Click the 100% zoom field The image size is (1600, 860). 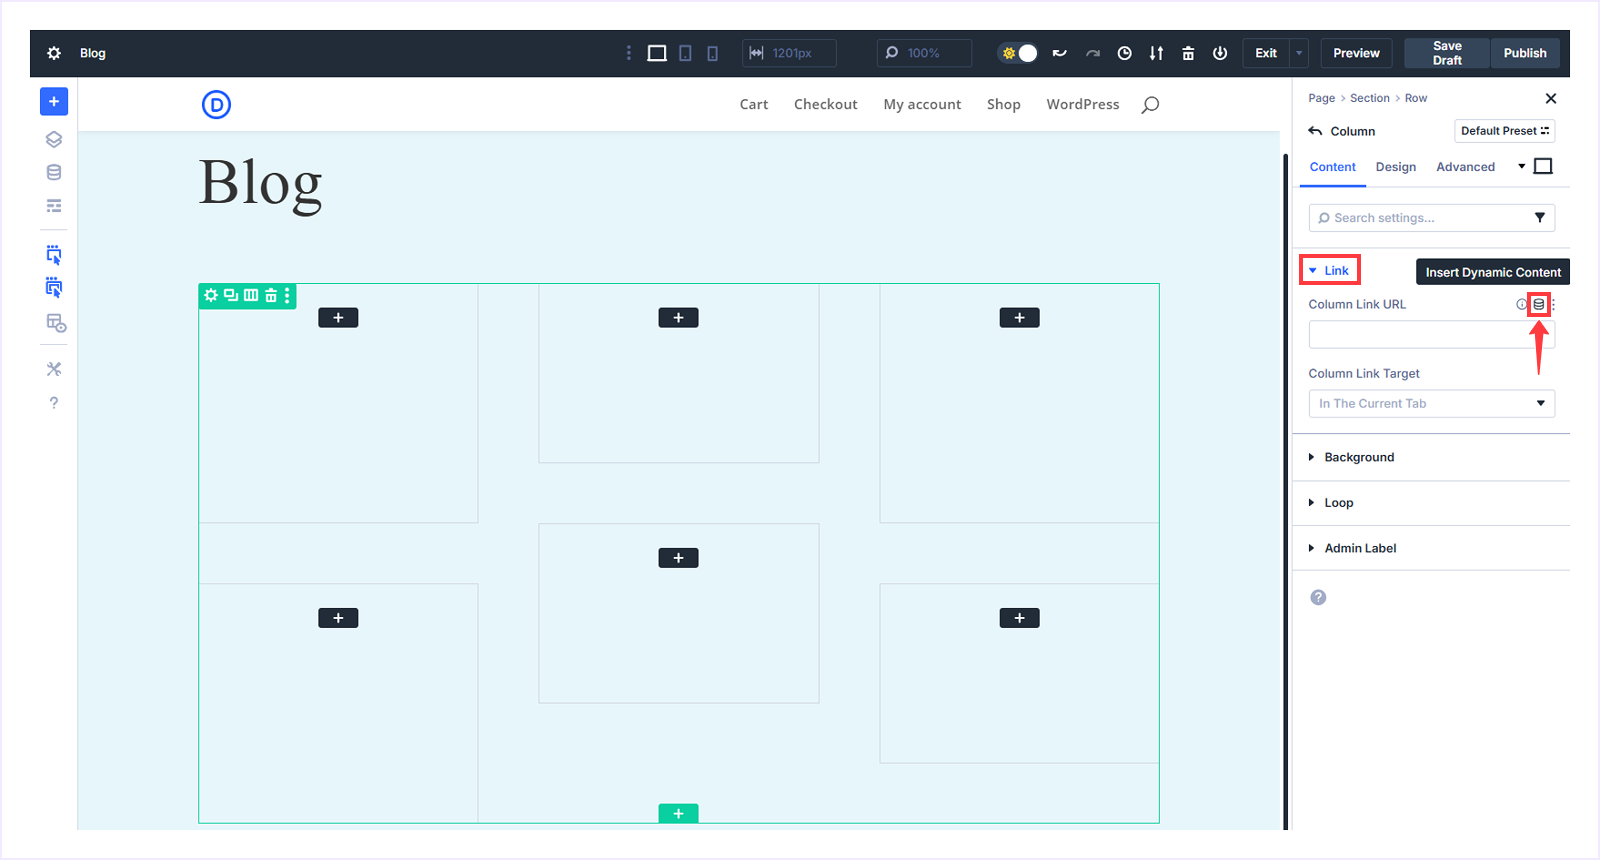[x=924, y=53]
